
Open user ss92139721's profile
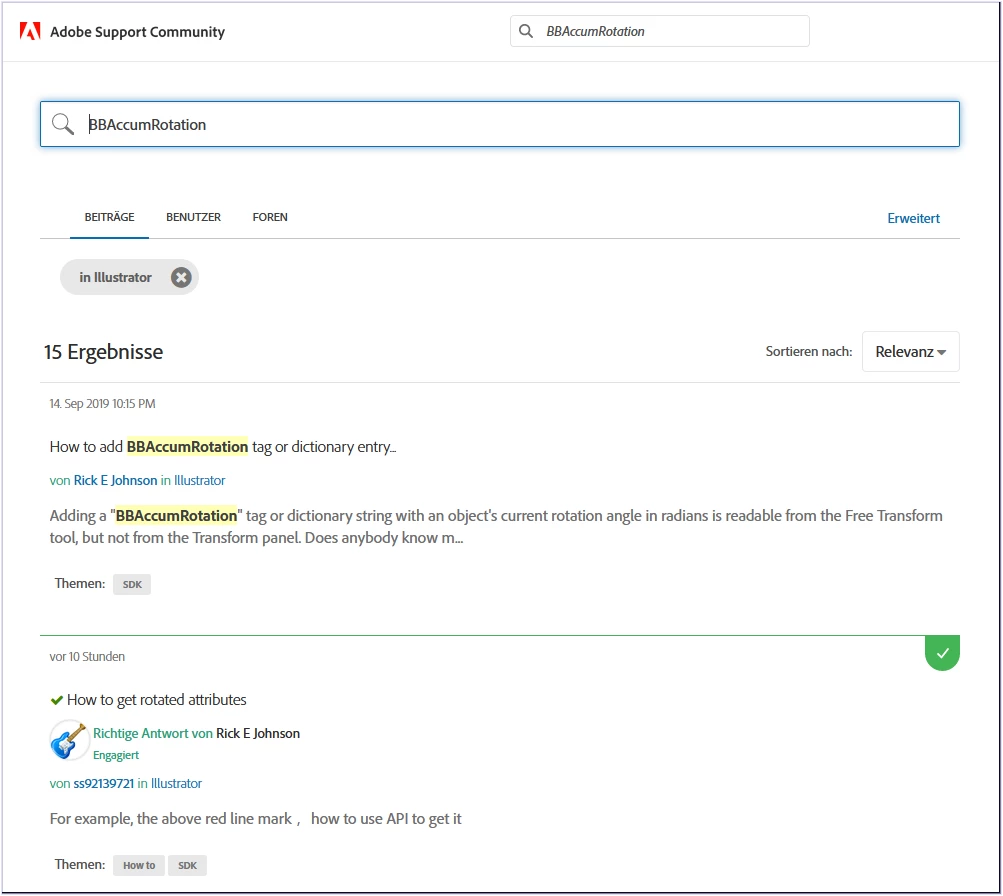[x=104, y=783]
